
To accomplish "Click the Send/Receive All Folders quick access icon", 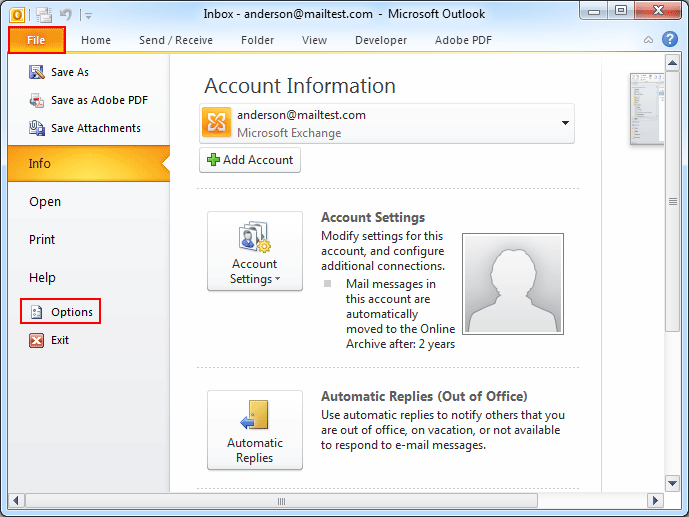I will coord(44,15).
